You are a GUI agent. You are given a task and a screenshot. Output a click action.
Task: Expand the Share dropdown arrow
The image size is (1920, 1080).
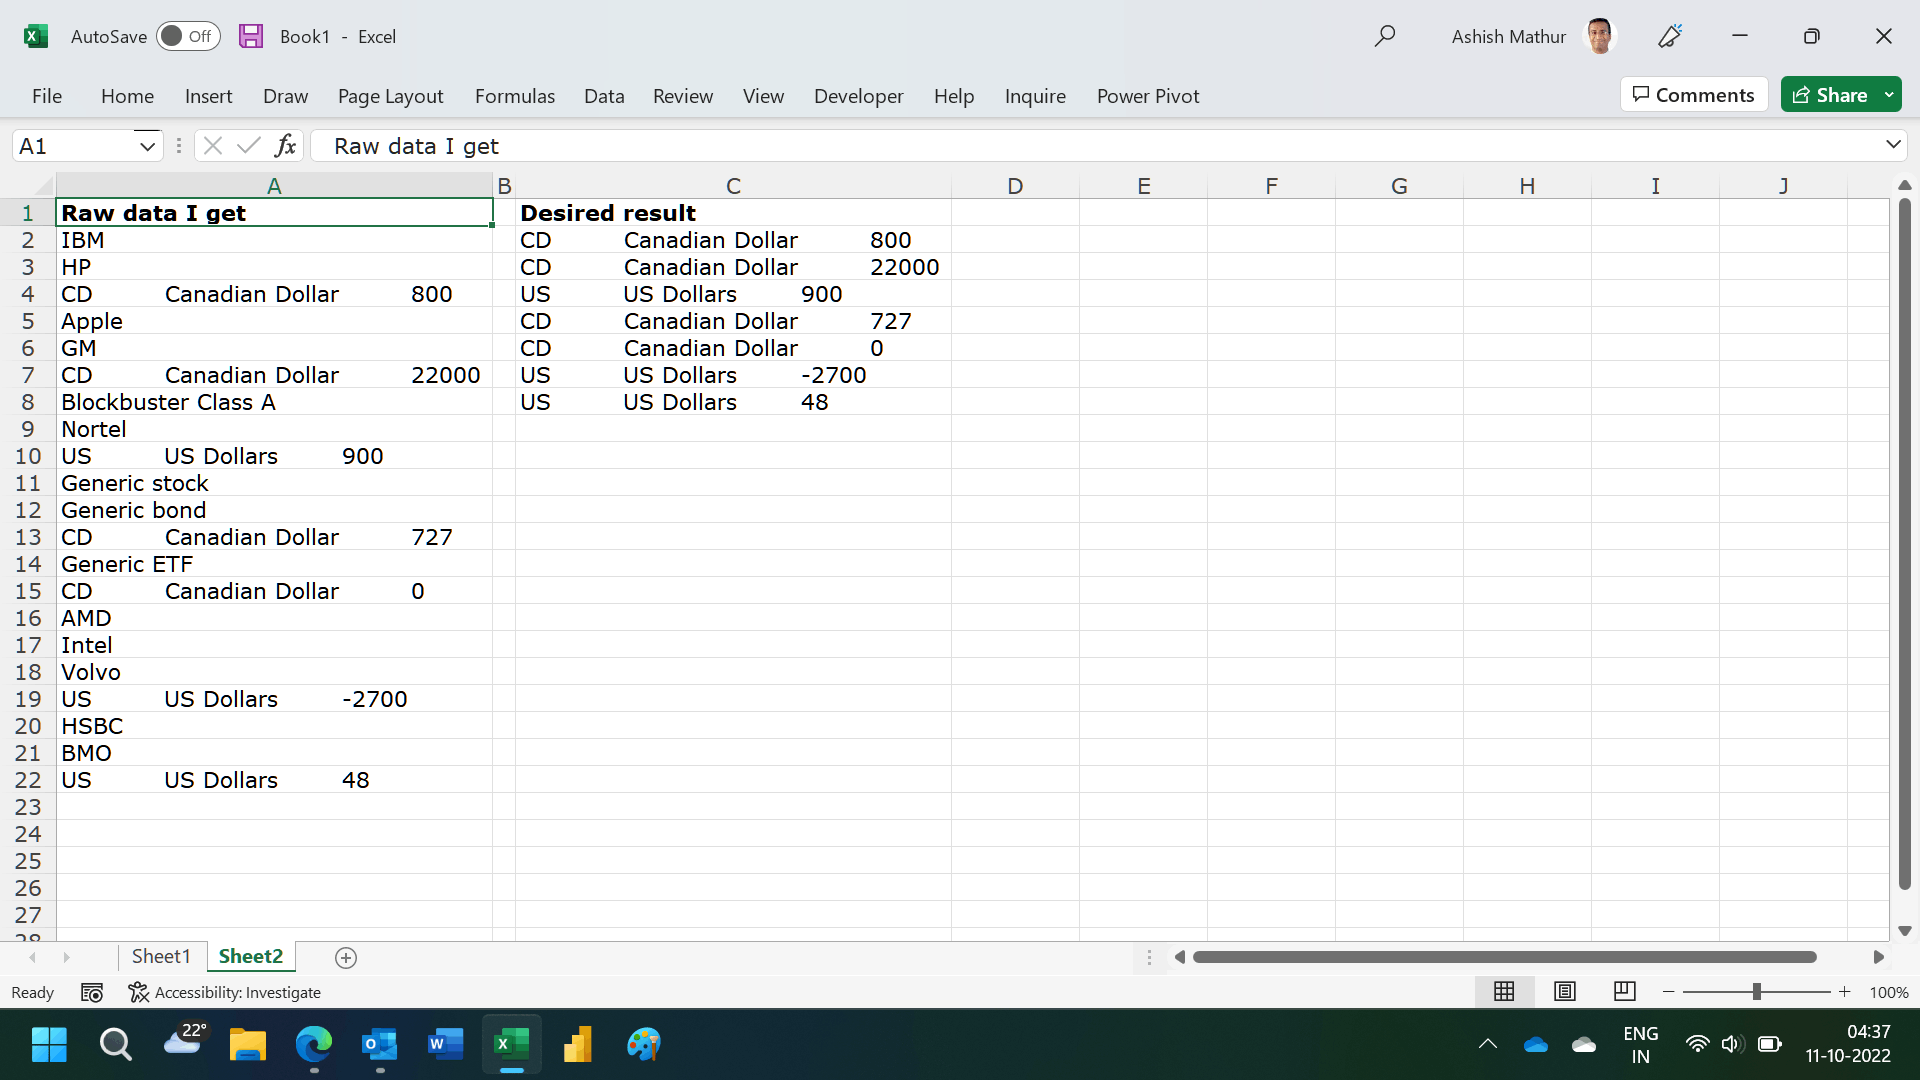[1889, 95]
